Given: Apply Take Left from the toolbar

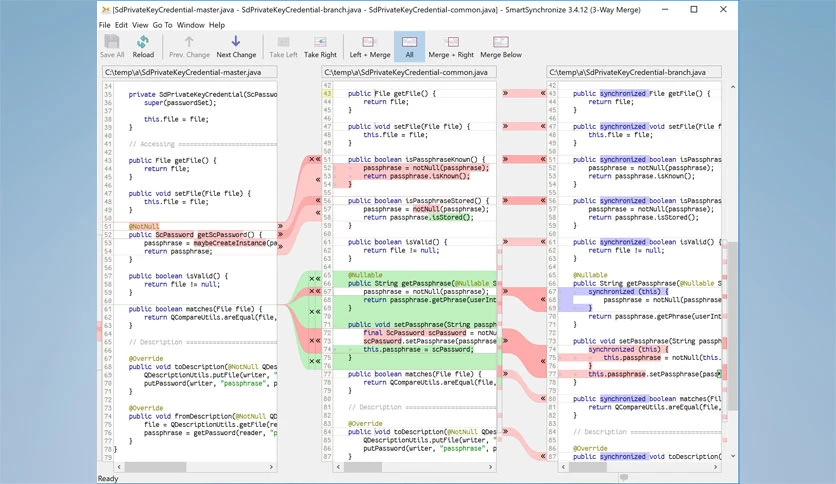Looking at the screenshot, I should (283, 46).
